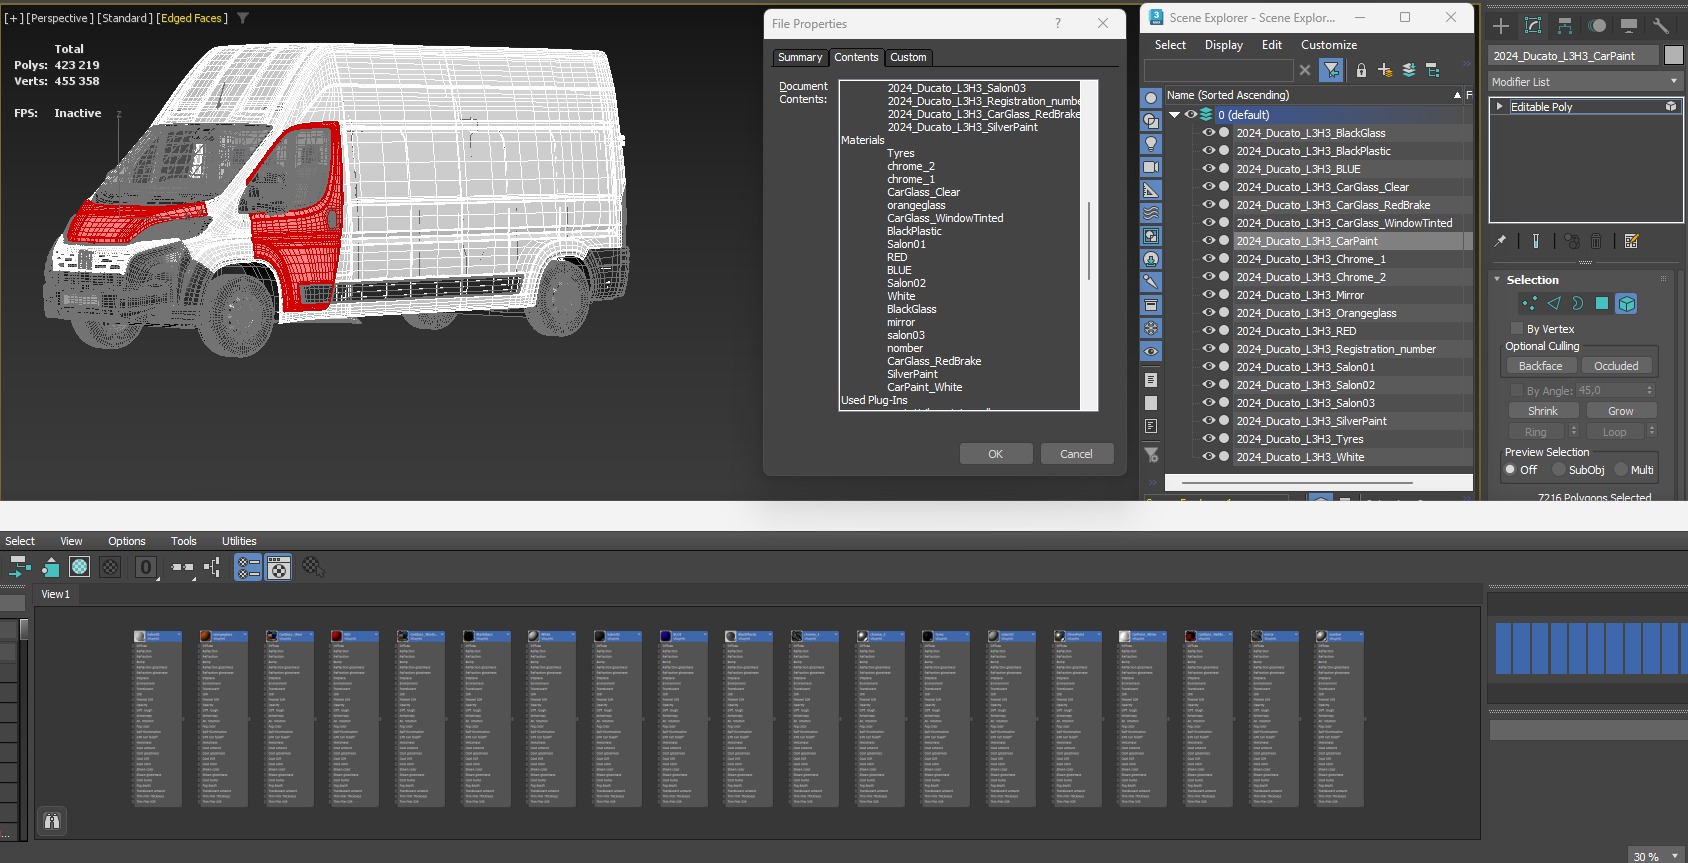Click binoculars search icon in material editor
The height and width of the screenshot is (863, 1688).
52,821
